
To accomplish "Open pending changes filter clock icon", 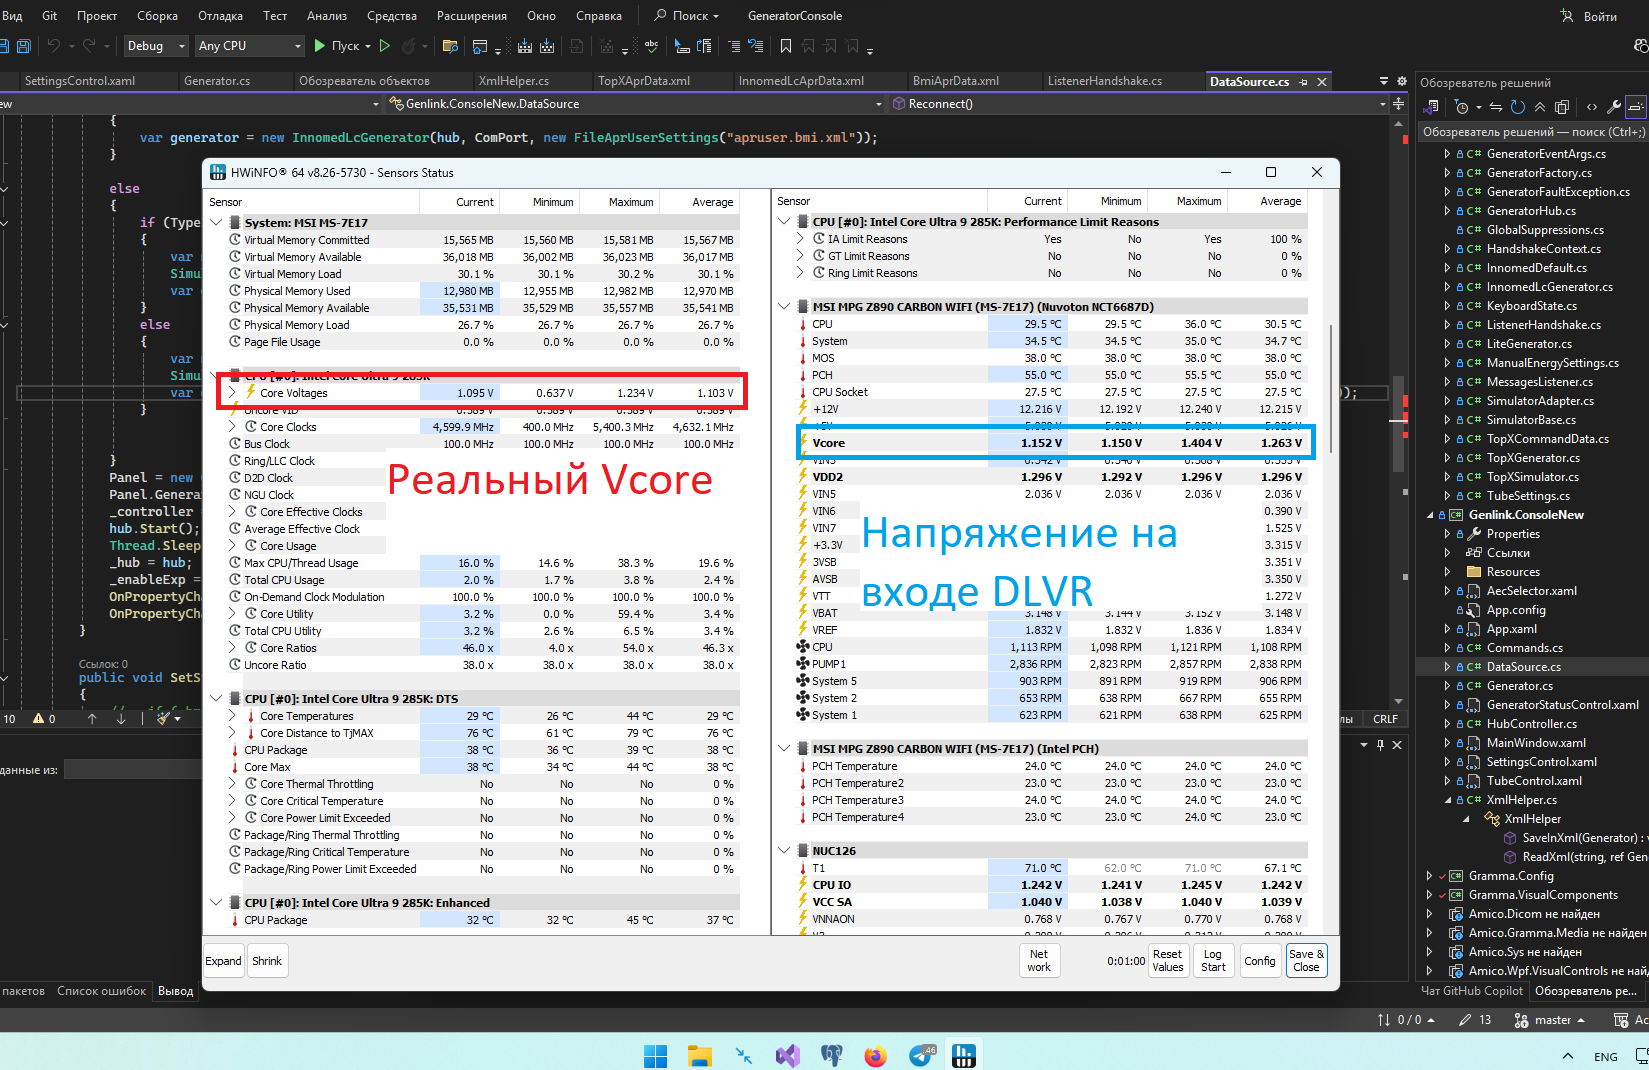I will point(1463,107).
